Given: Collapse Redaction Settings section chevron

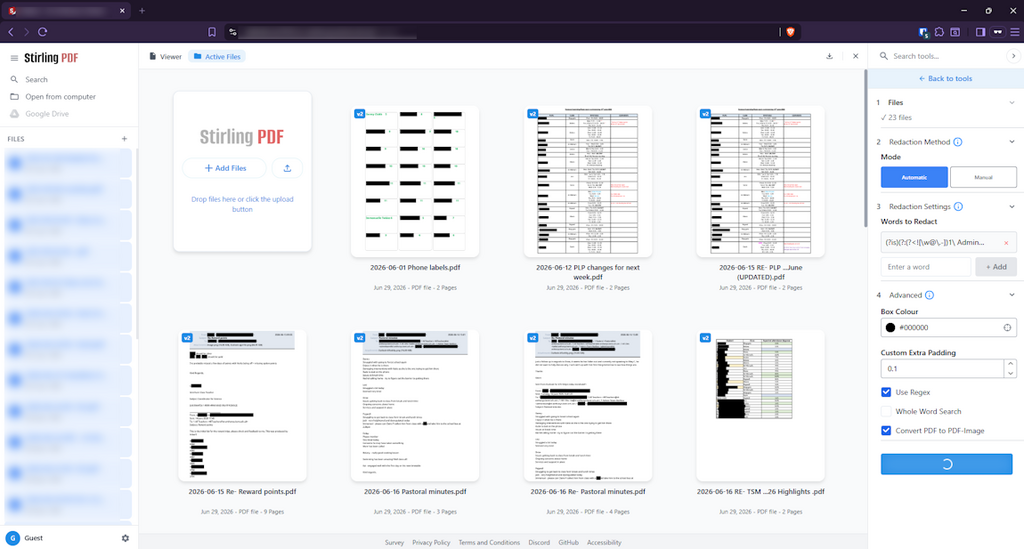Looking at the screenshot, I should pos(1012,206).
